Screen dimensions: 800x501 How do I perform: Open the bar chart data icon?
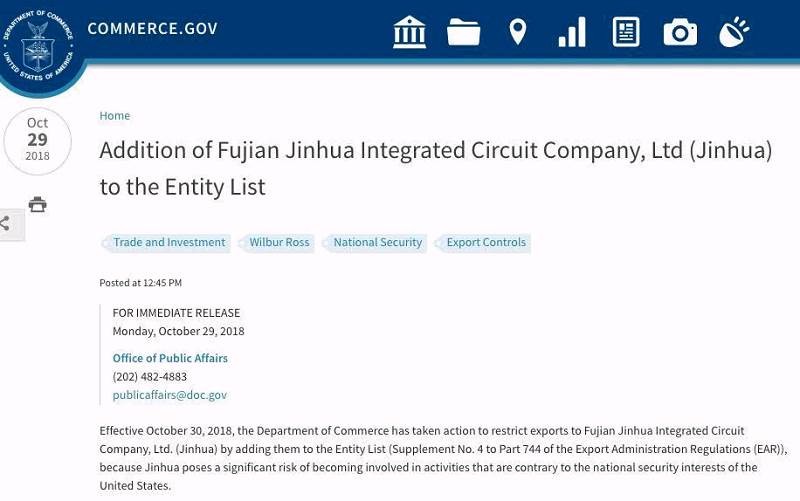[572, 32]
